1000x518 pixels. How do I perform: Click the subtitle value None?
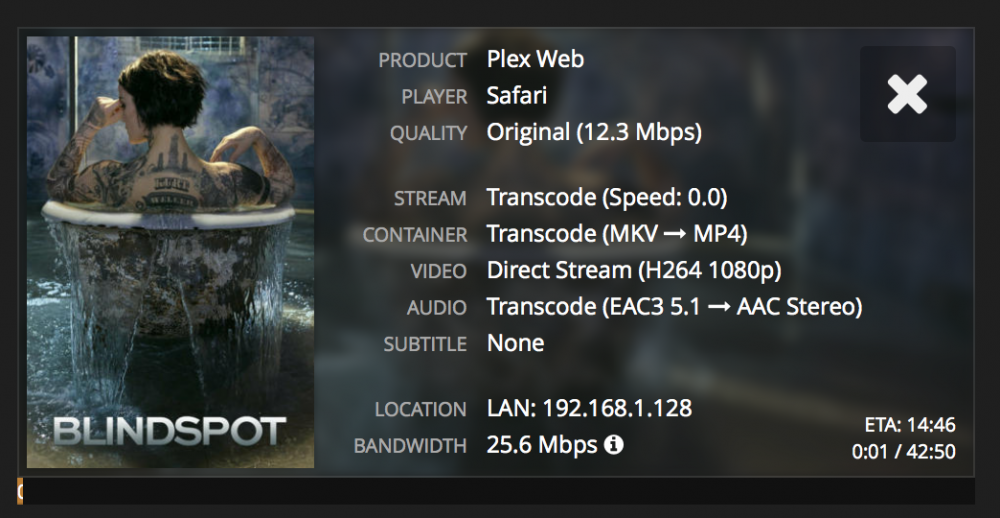point(515,343)
